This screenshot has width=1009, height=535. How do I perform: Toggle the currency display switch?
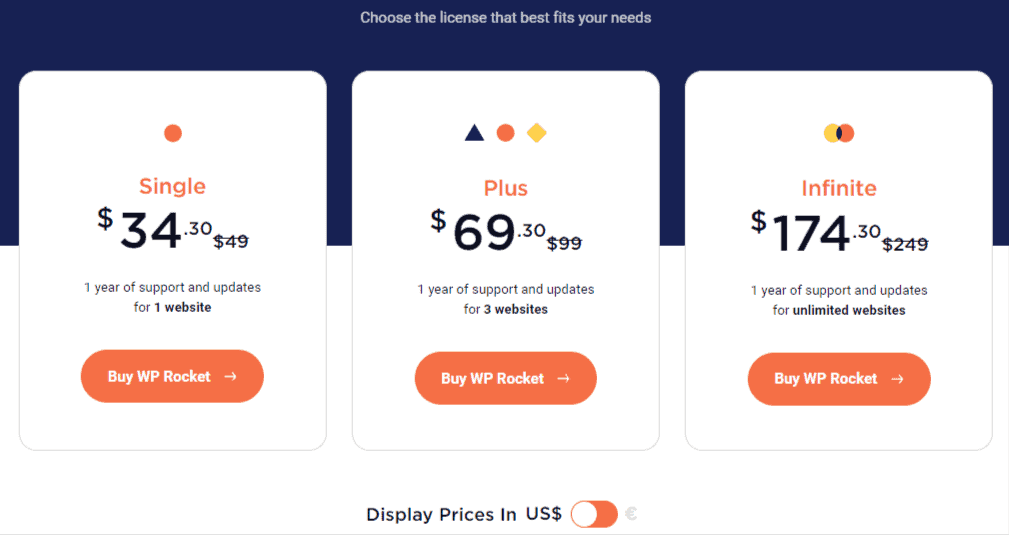(x=594, y=514)
